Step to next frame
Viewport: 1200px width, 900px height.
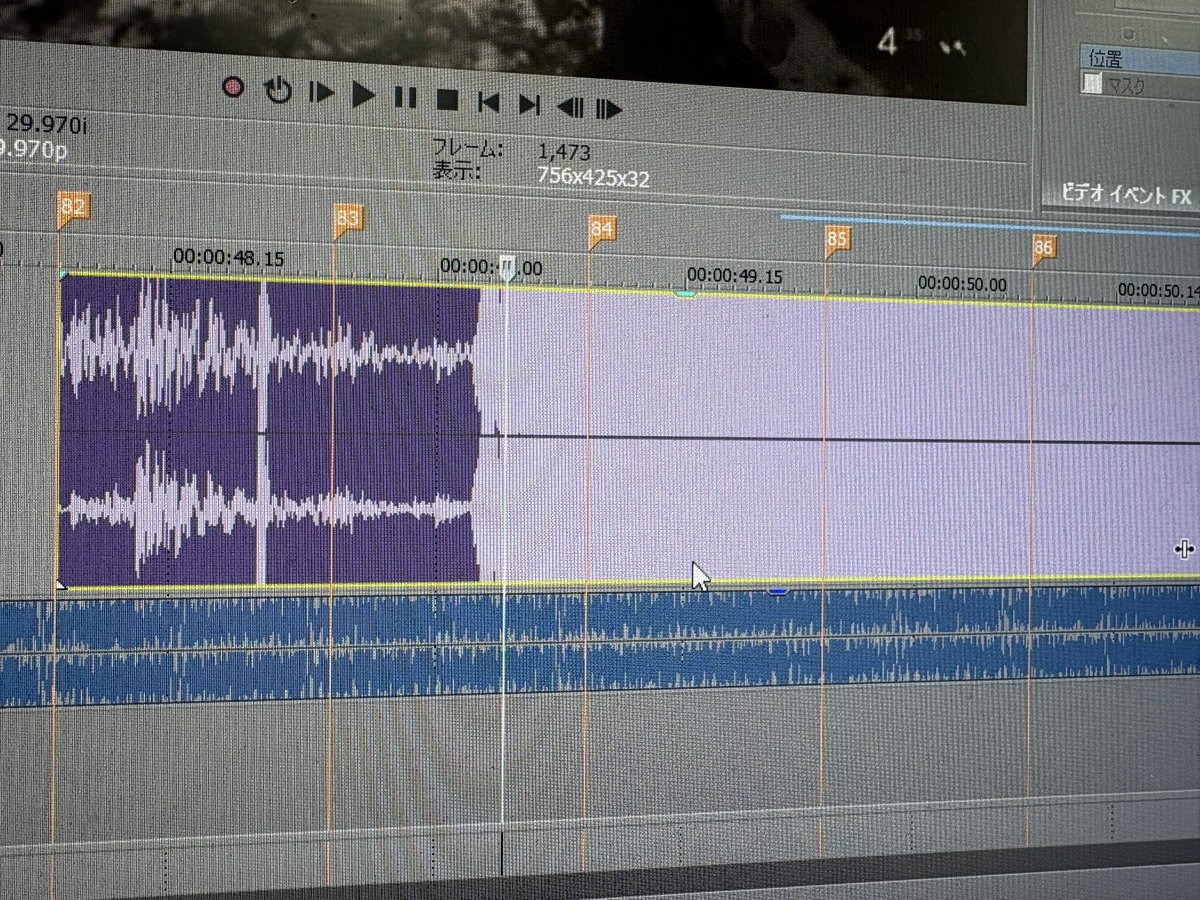(608, 108)
